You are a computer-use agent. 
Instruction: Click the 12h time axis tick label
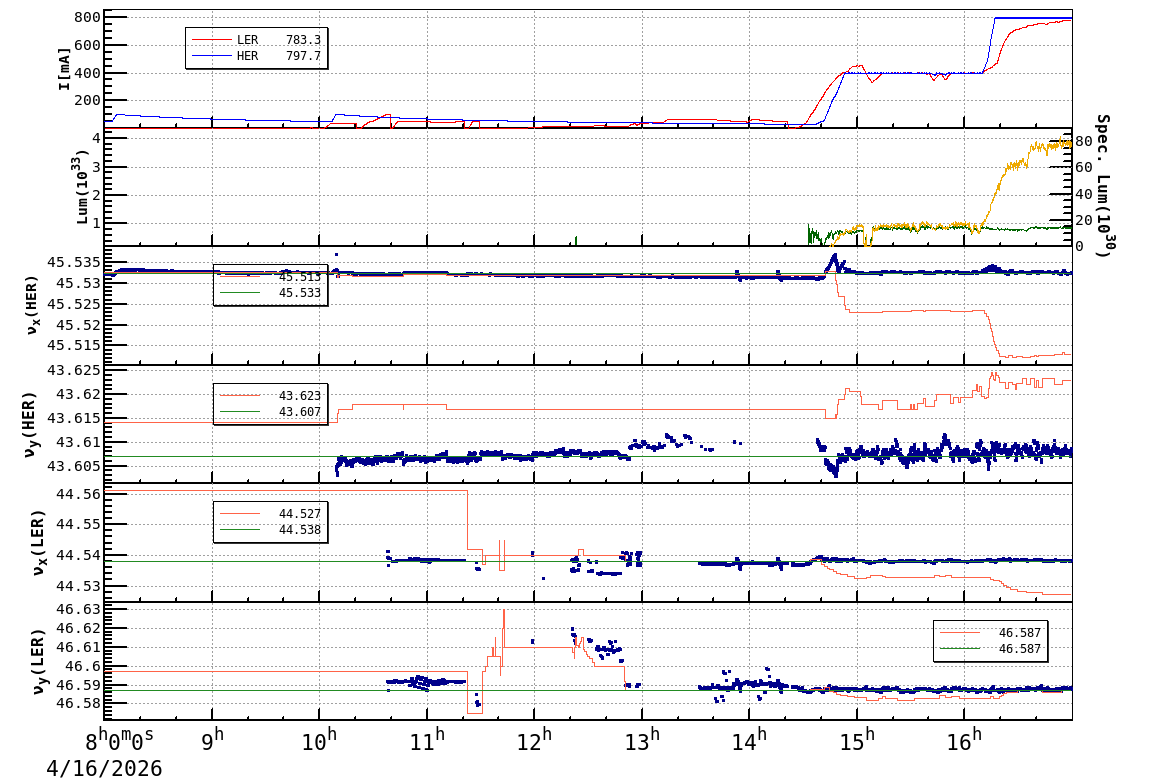point(535,741)
